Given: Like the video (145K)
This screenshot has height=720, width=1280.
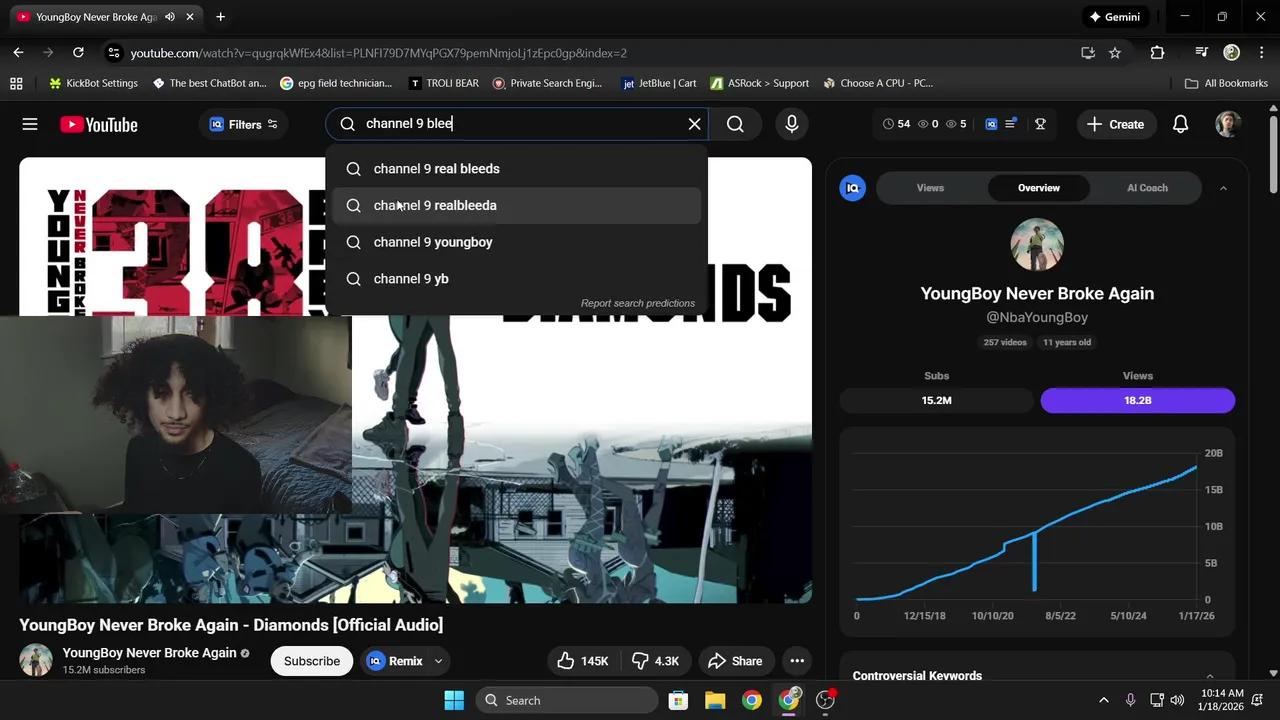Looking at the screenshot, I should pos(583,661).
